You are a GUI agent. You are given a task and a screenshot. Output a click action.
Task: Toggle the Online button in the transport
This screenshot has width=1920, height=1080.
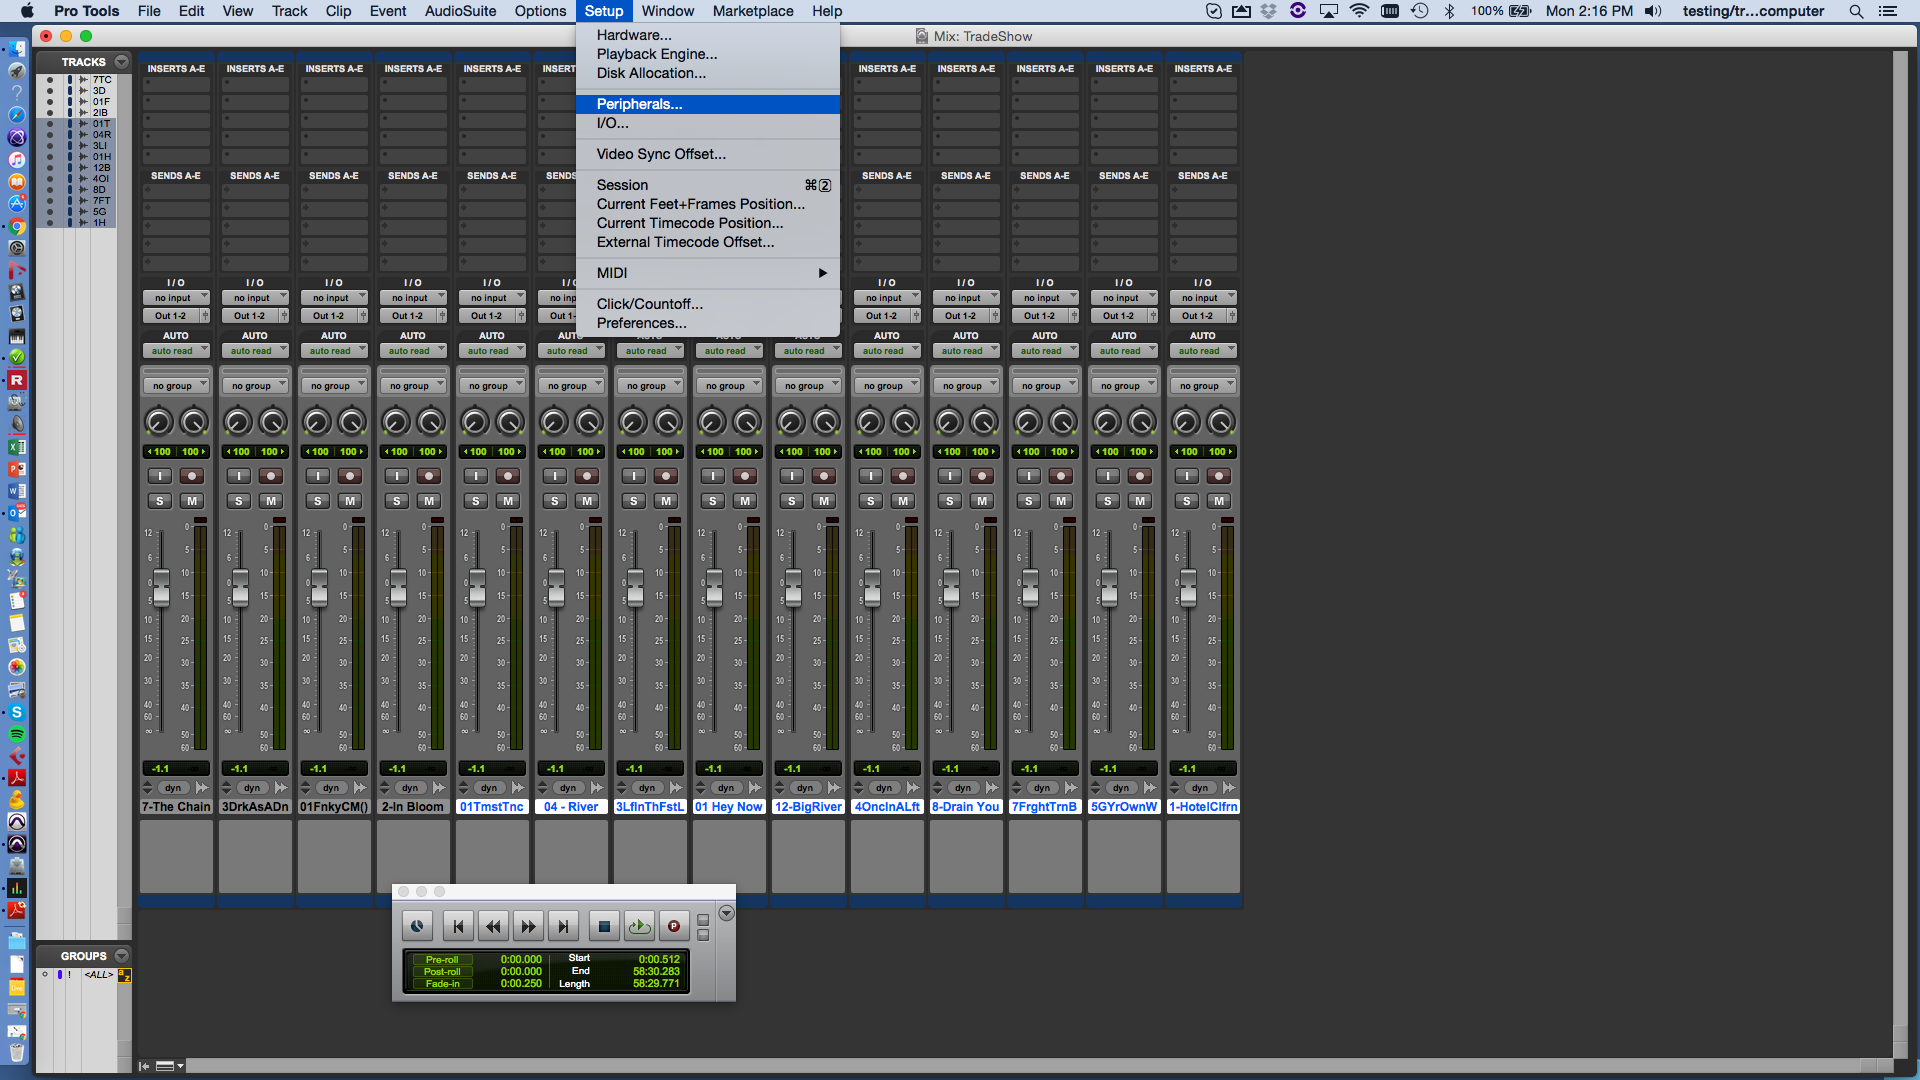(x=417, y=927)
